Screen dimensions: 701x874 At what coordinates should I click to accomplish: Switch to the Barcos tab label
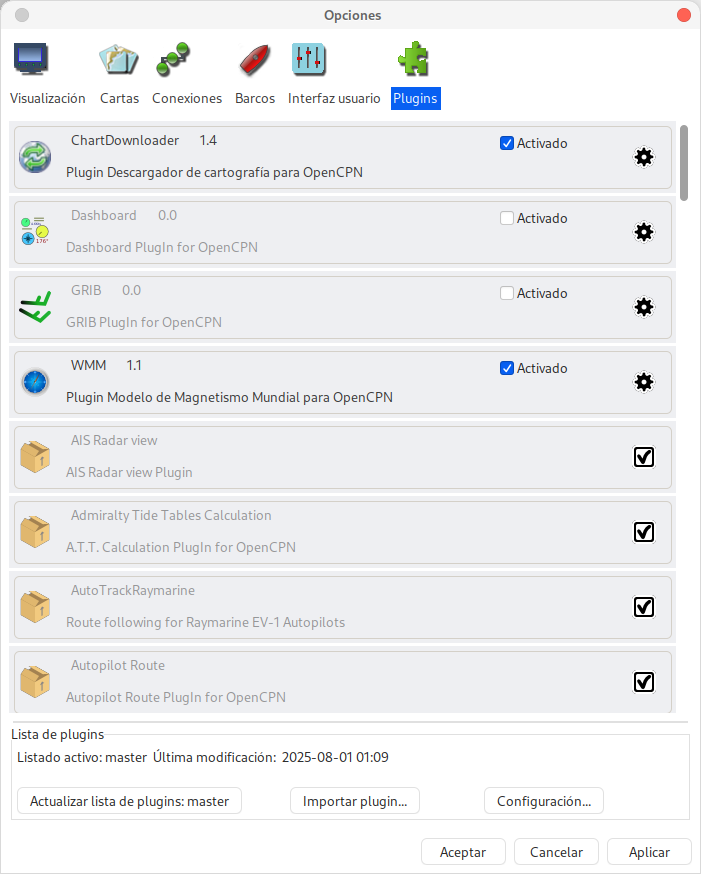pyautogui.click(x=255, y=98)
